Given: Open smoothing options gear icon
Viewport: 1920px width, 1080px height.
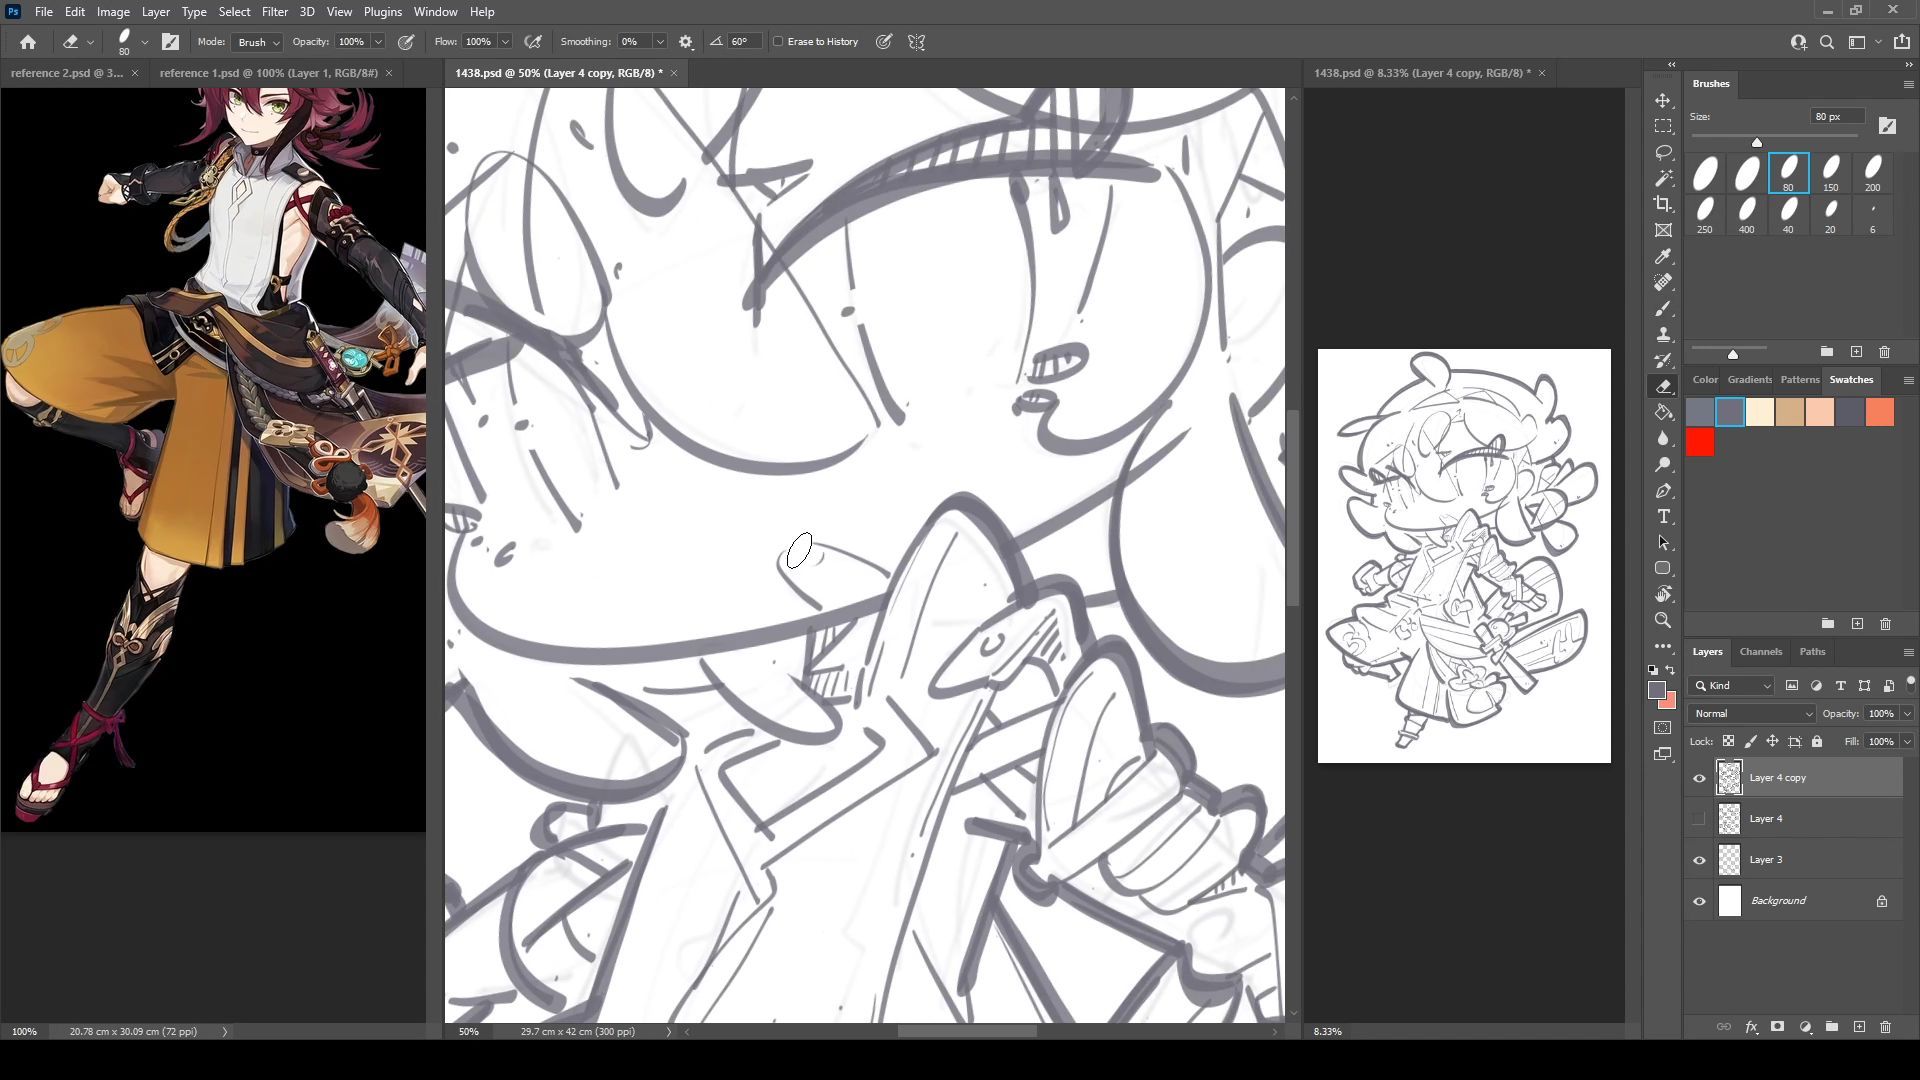Looking at the screenshot, I should coord(686,42).
